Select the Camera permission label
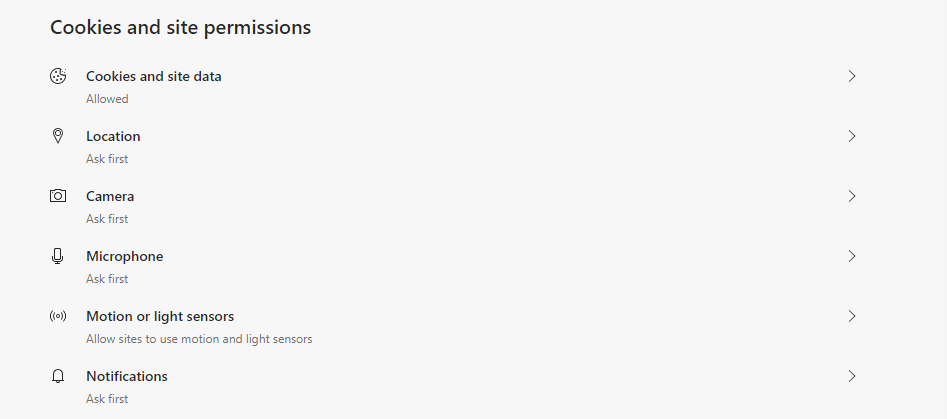947x419 pixels. (110, 196)
